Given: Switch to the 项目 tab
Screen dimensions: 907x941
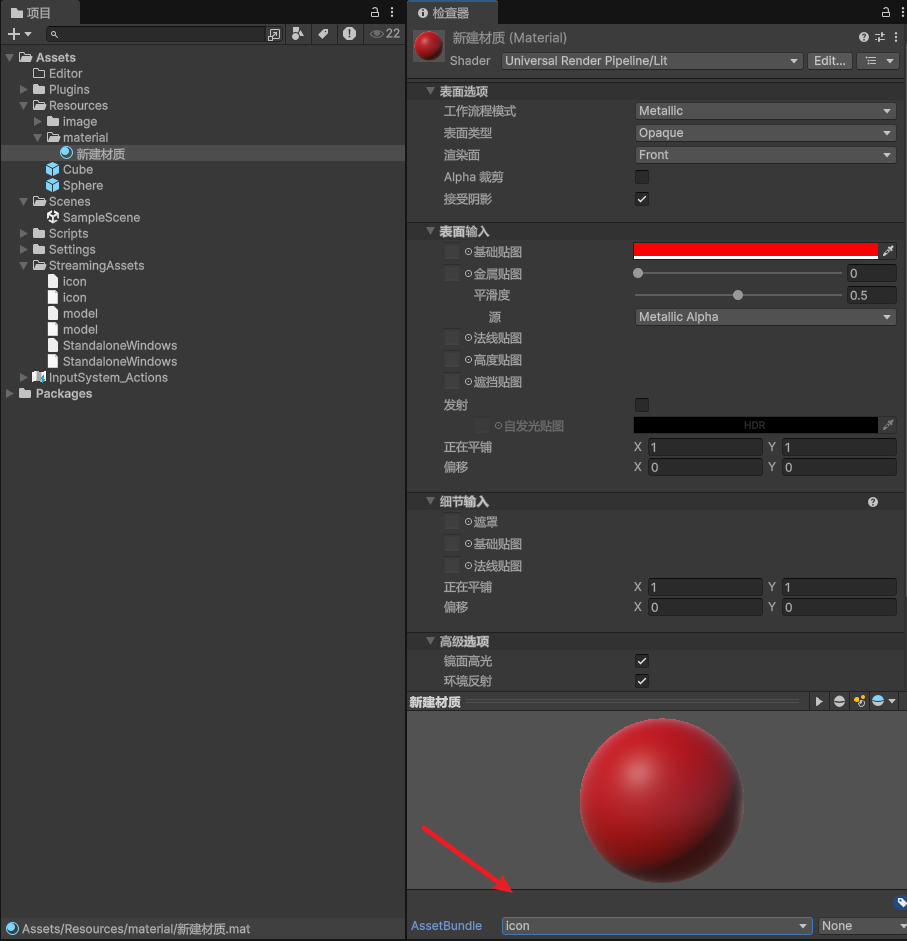Looking at the screenshot, I should point(40,13).
